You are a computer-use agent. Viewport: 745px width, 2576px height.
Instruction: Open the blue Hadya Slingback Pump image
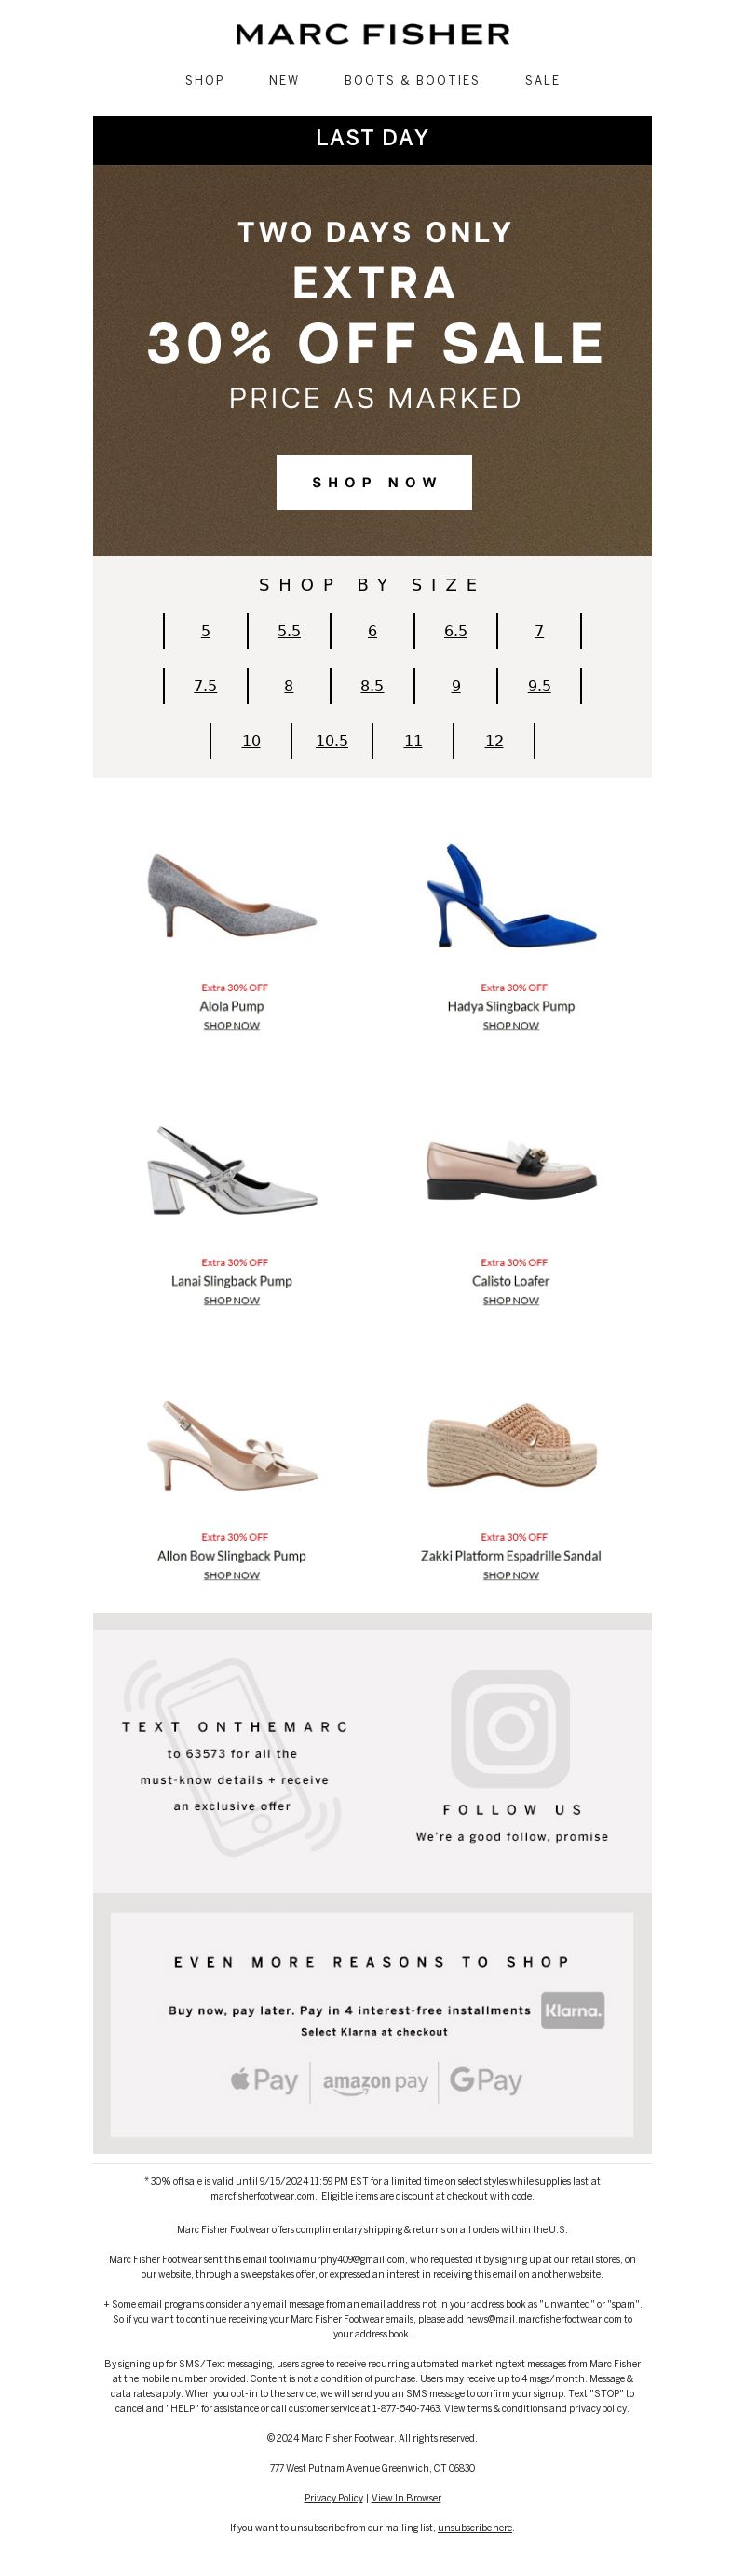(x=511, y=896)
